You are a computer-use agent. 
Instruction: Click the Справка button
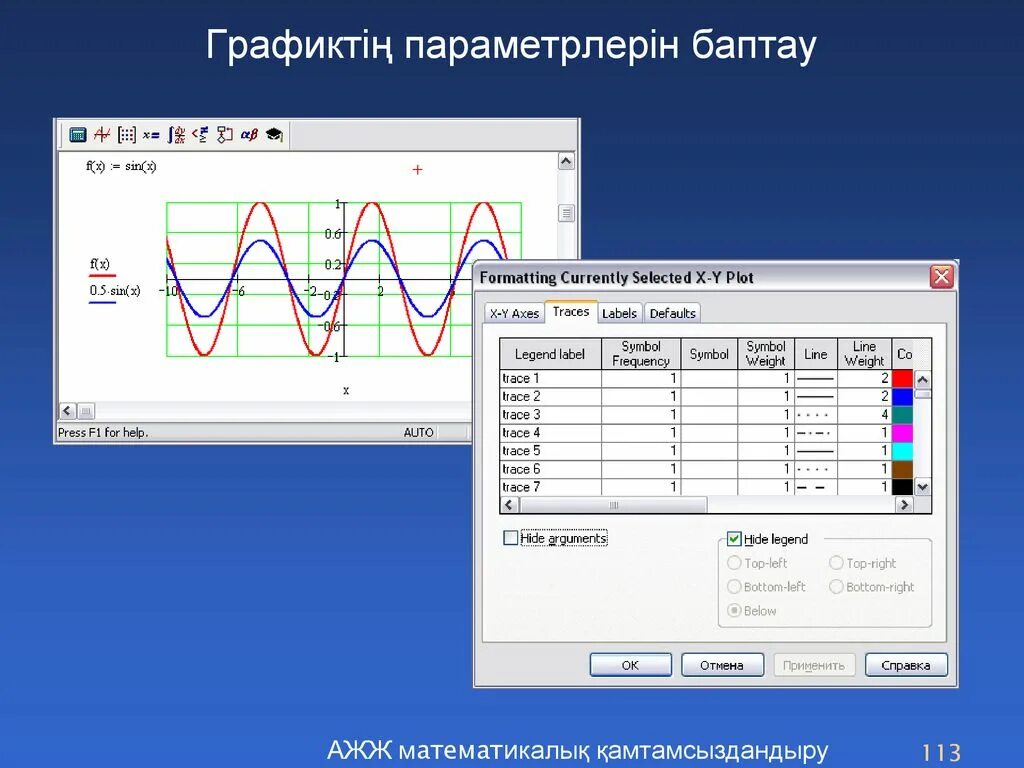[x=906, y=665]
